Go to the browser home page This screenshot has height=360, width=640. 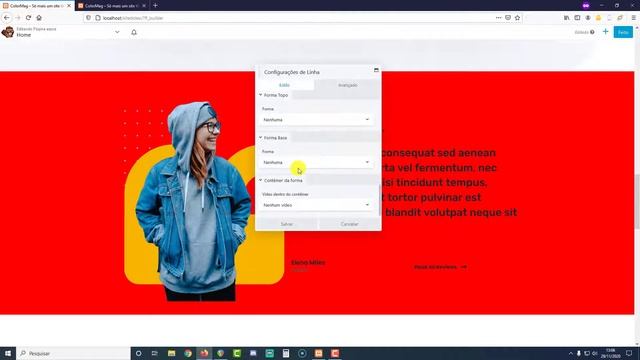tap(39, 18)
